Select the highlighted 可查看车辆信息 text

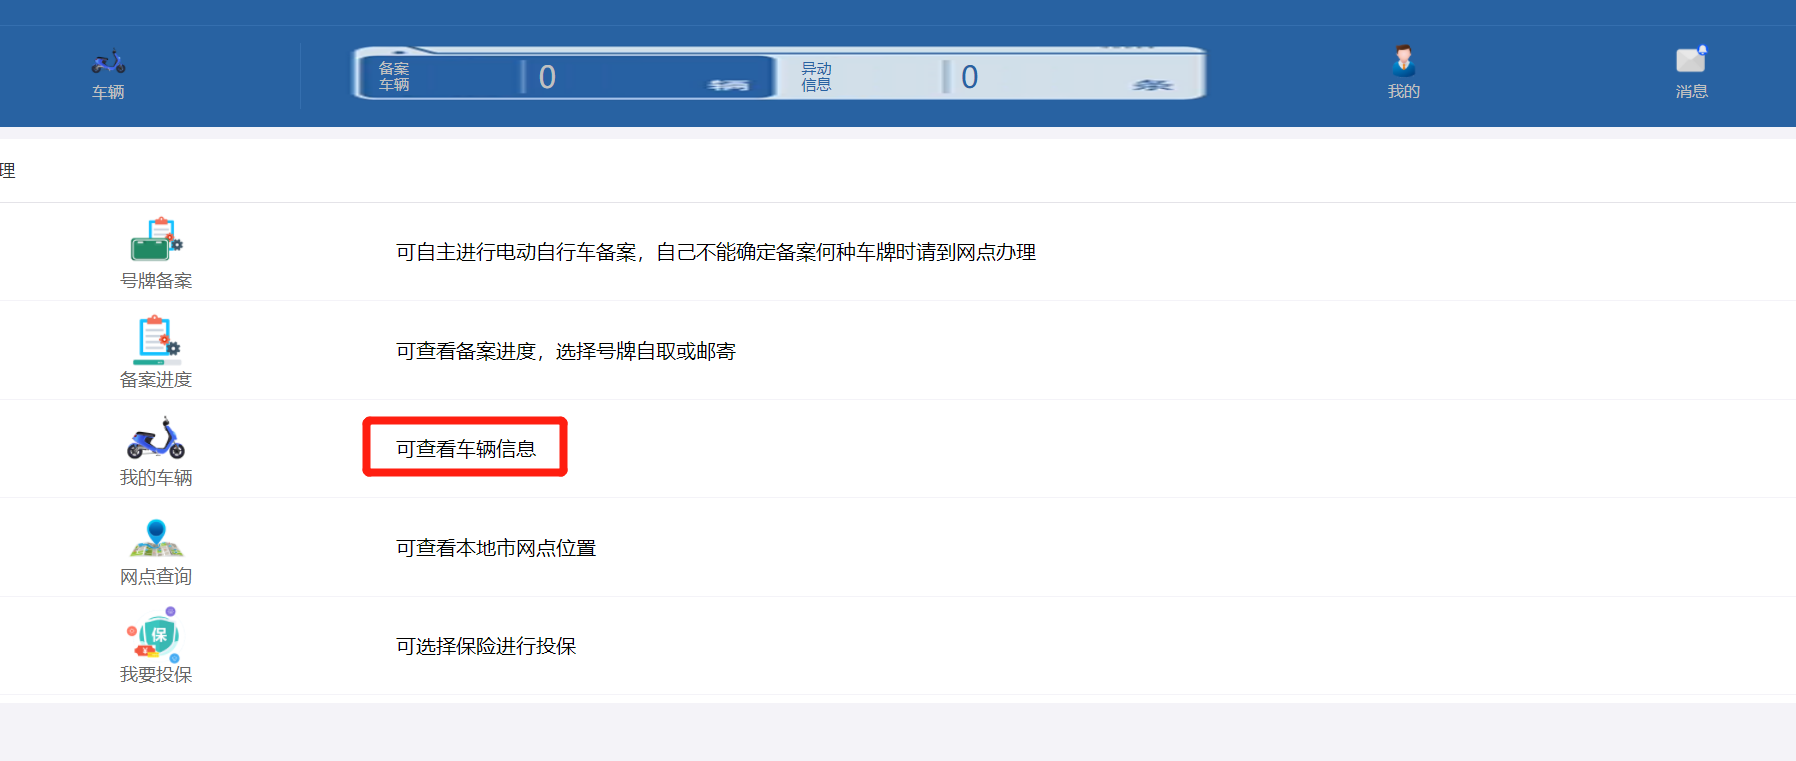[466, 449]
